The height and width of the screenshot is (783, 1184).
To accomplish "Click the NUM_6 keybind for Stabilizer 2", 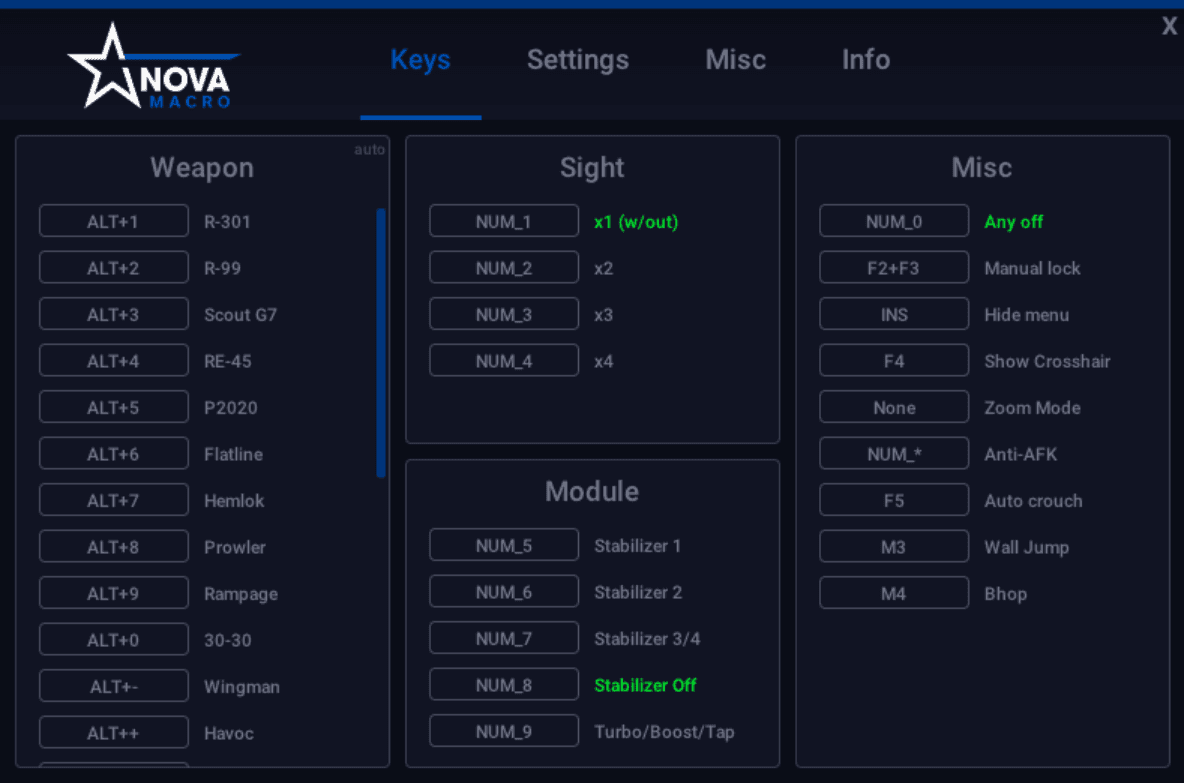I will pos(504,592).
